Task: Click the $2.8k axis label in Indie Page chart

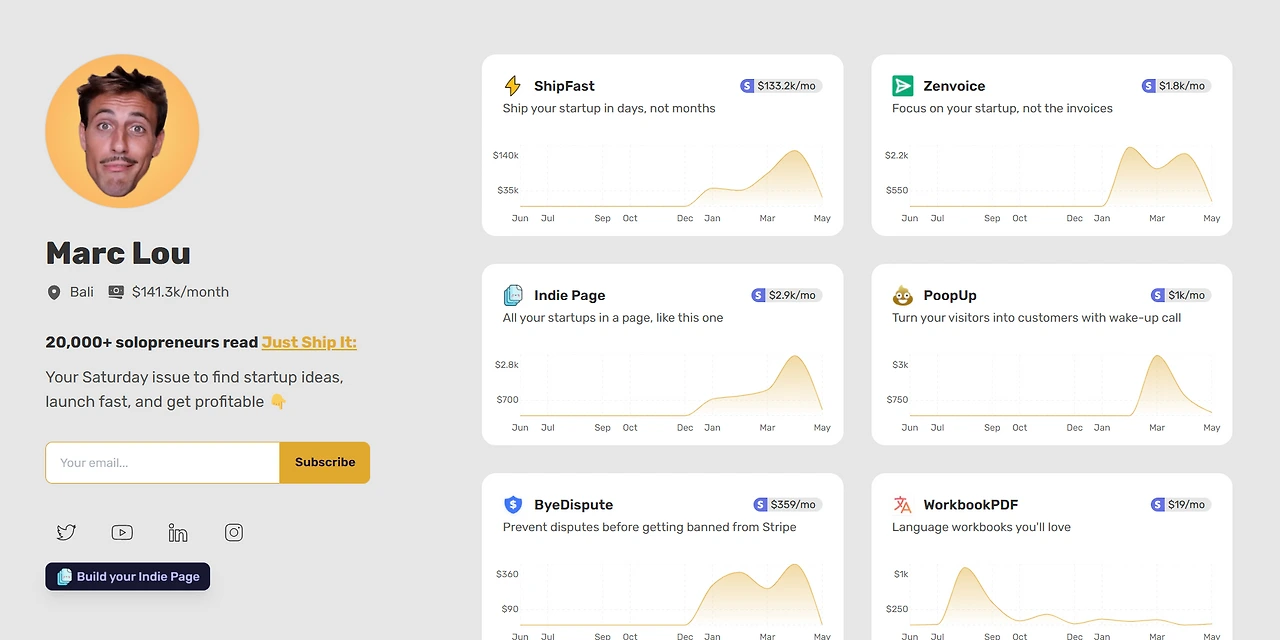Action: pyautogui.click(x=507, y=365)
